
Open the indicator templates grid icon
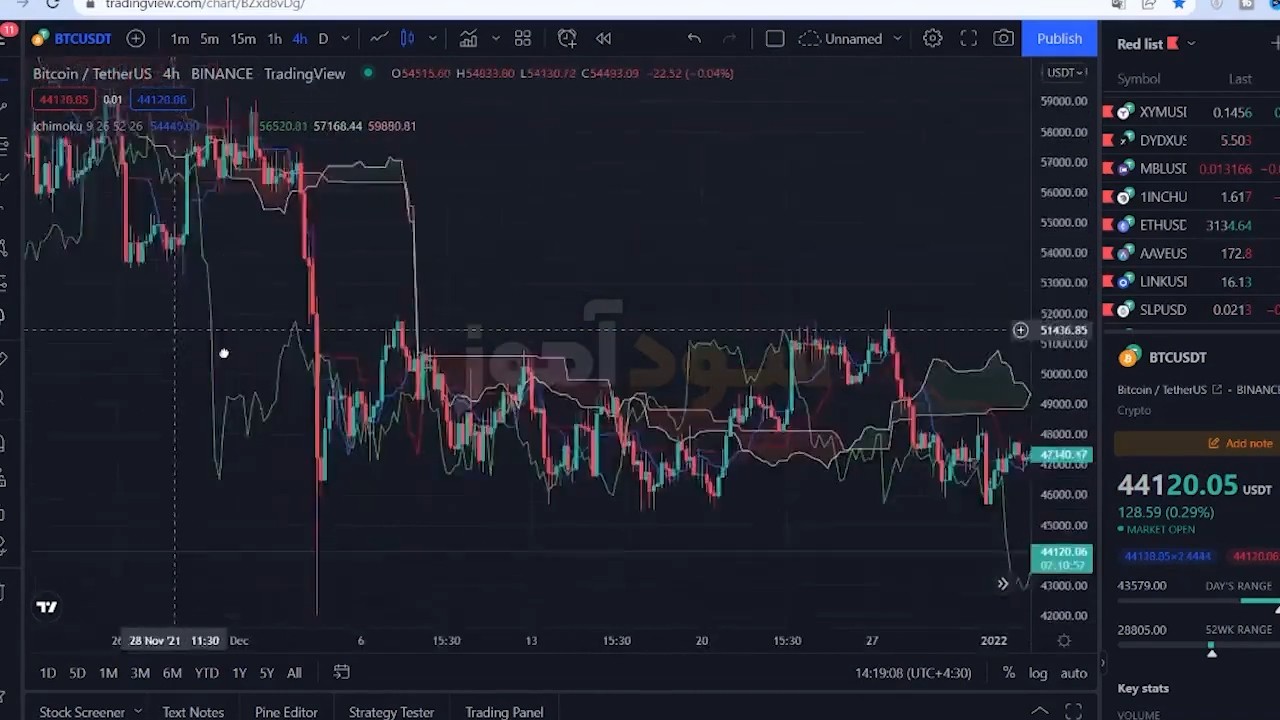tap(522, 39)
